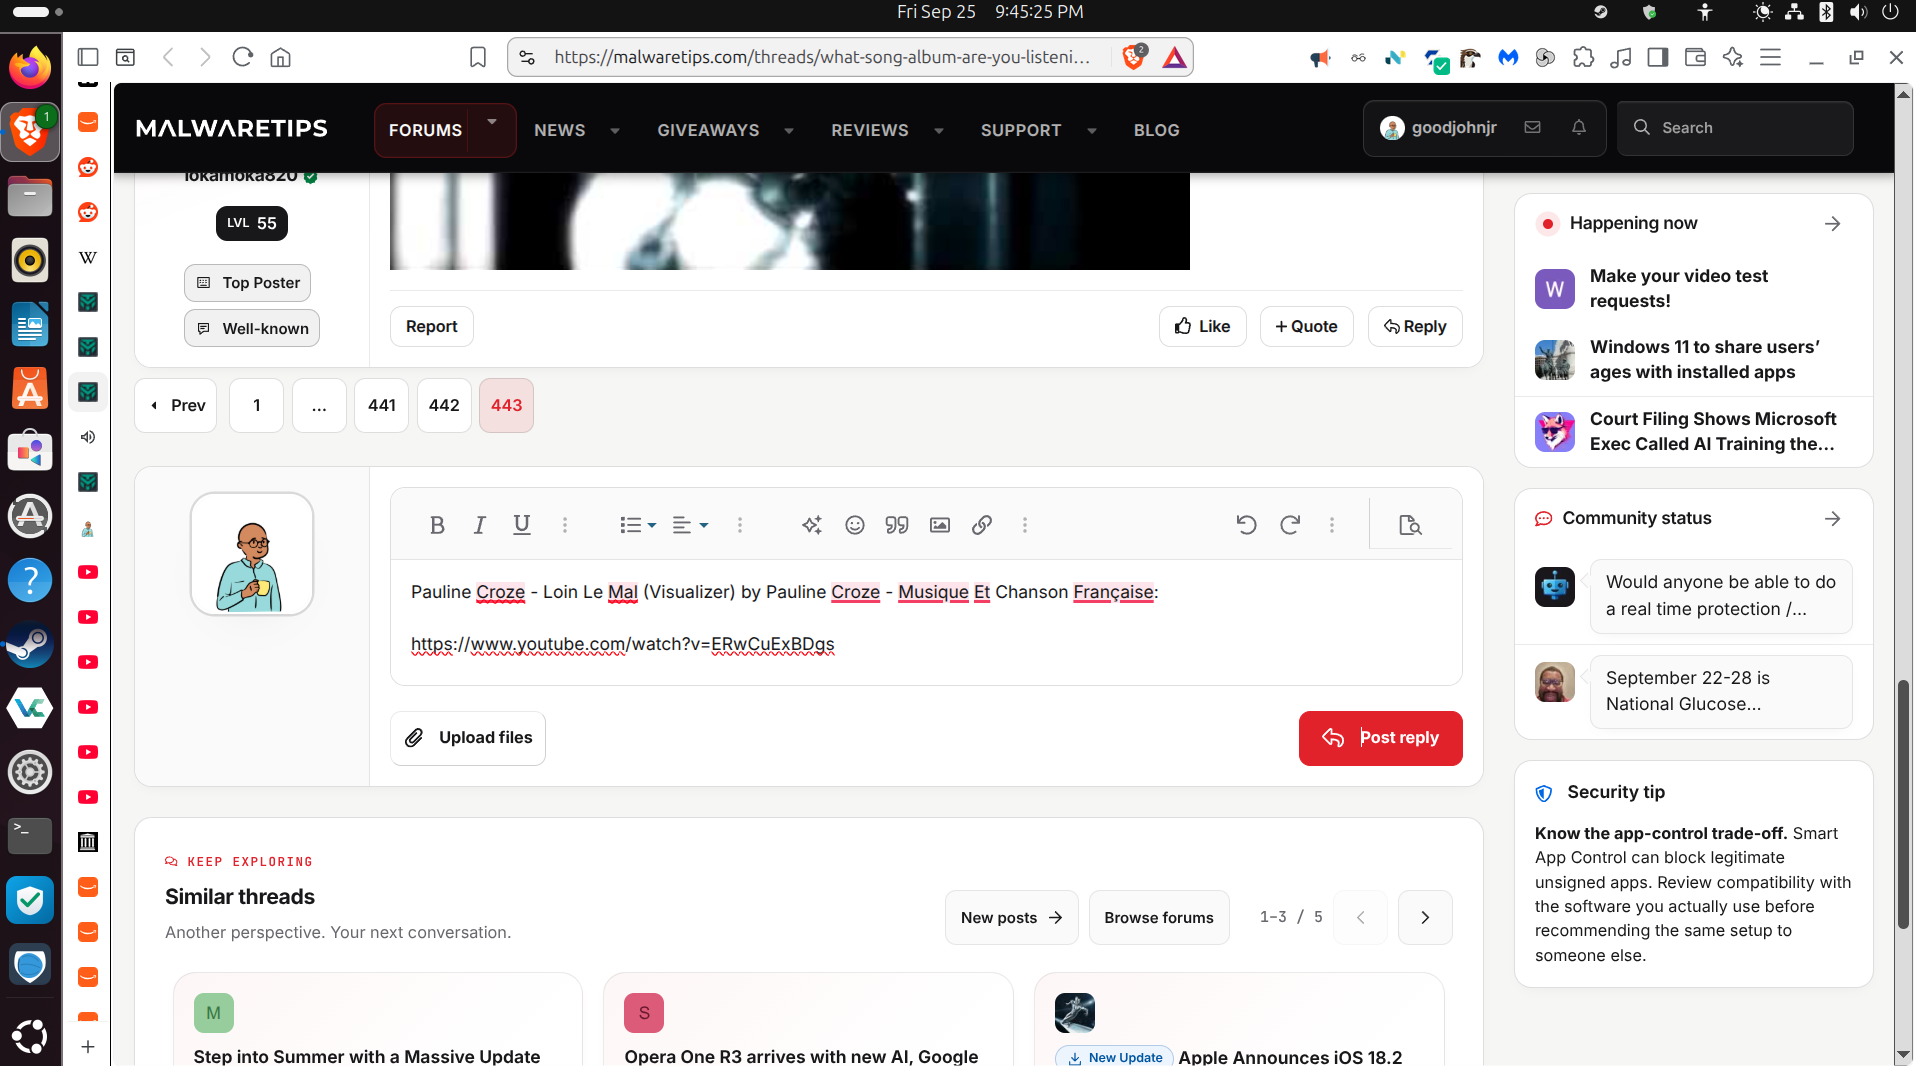This screenshot has width=1916, height=1066.
Task: Toggle underline formatting in reply editor
Action: click(522, 525)
